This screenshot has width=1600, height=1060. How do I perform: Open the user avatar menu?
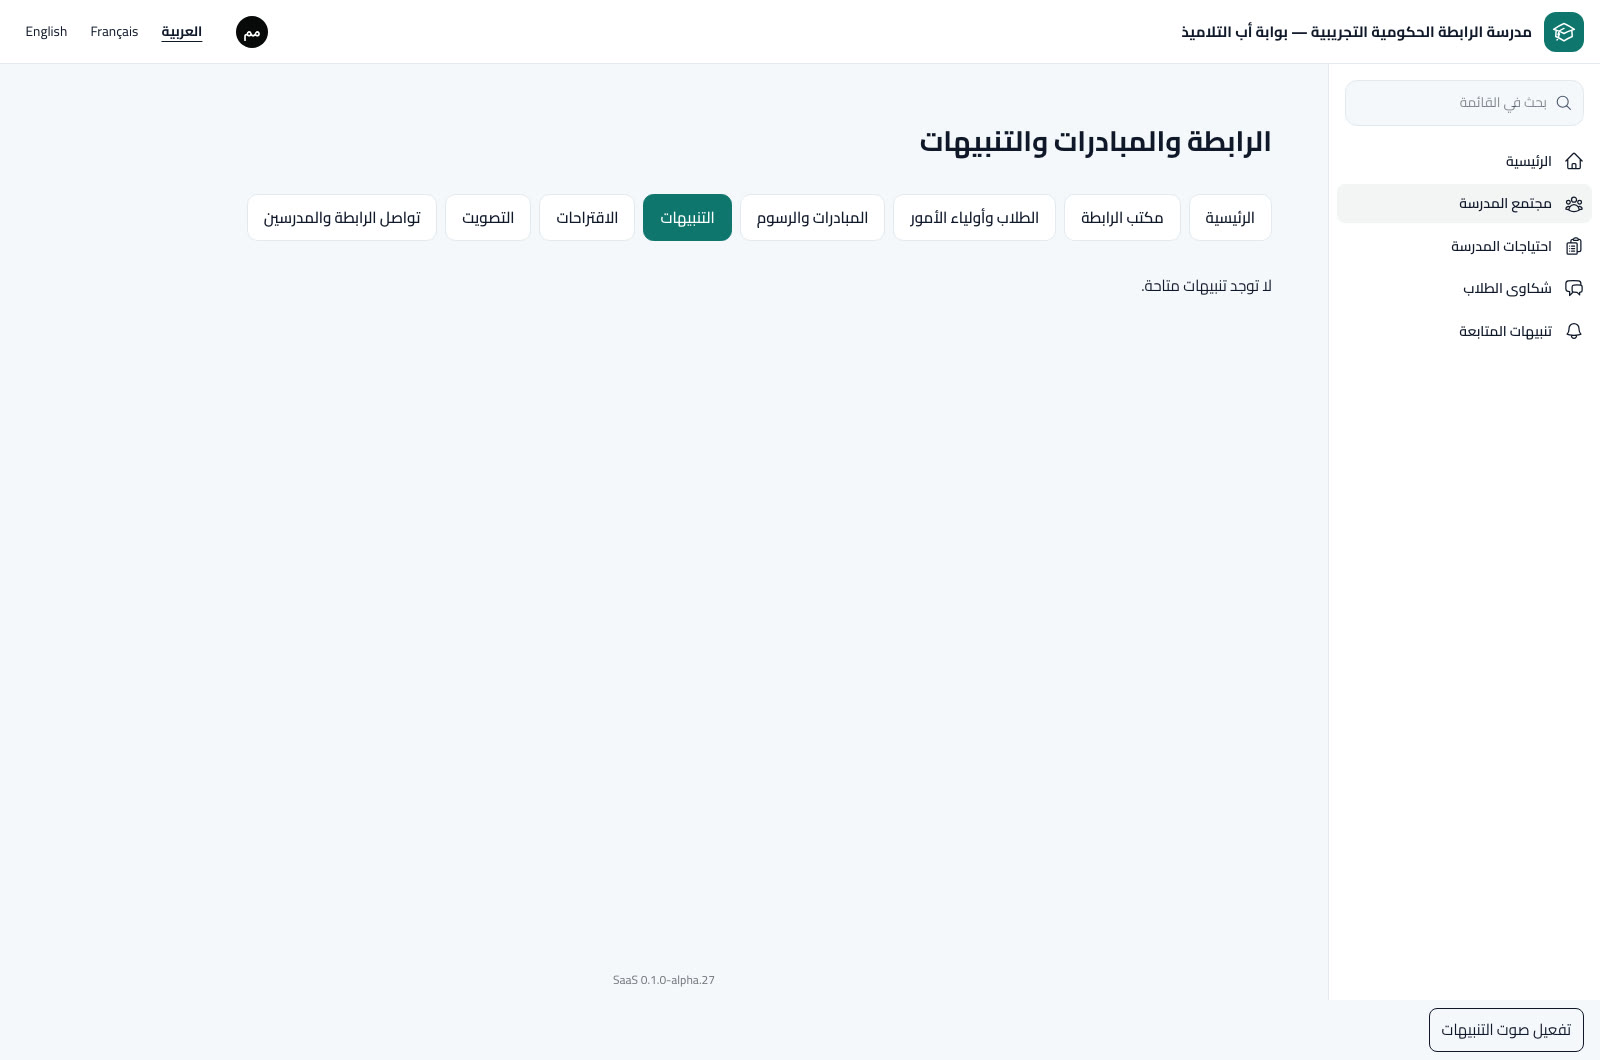252,32
